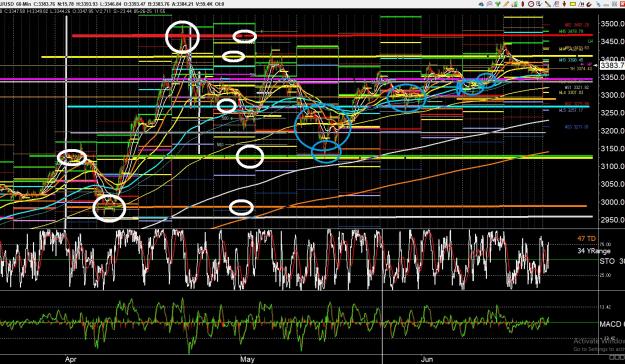625x364 pixels.
Task: Click the 3300.0 price axis label
Action: click(x=612, y=95)
